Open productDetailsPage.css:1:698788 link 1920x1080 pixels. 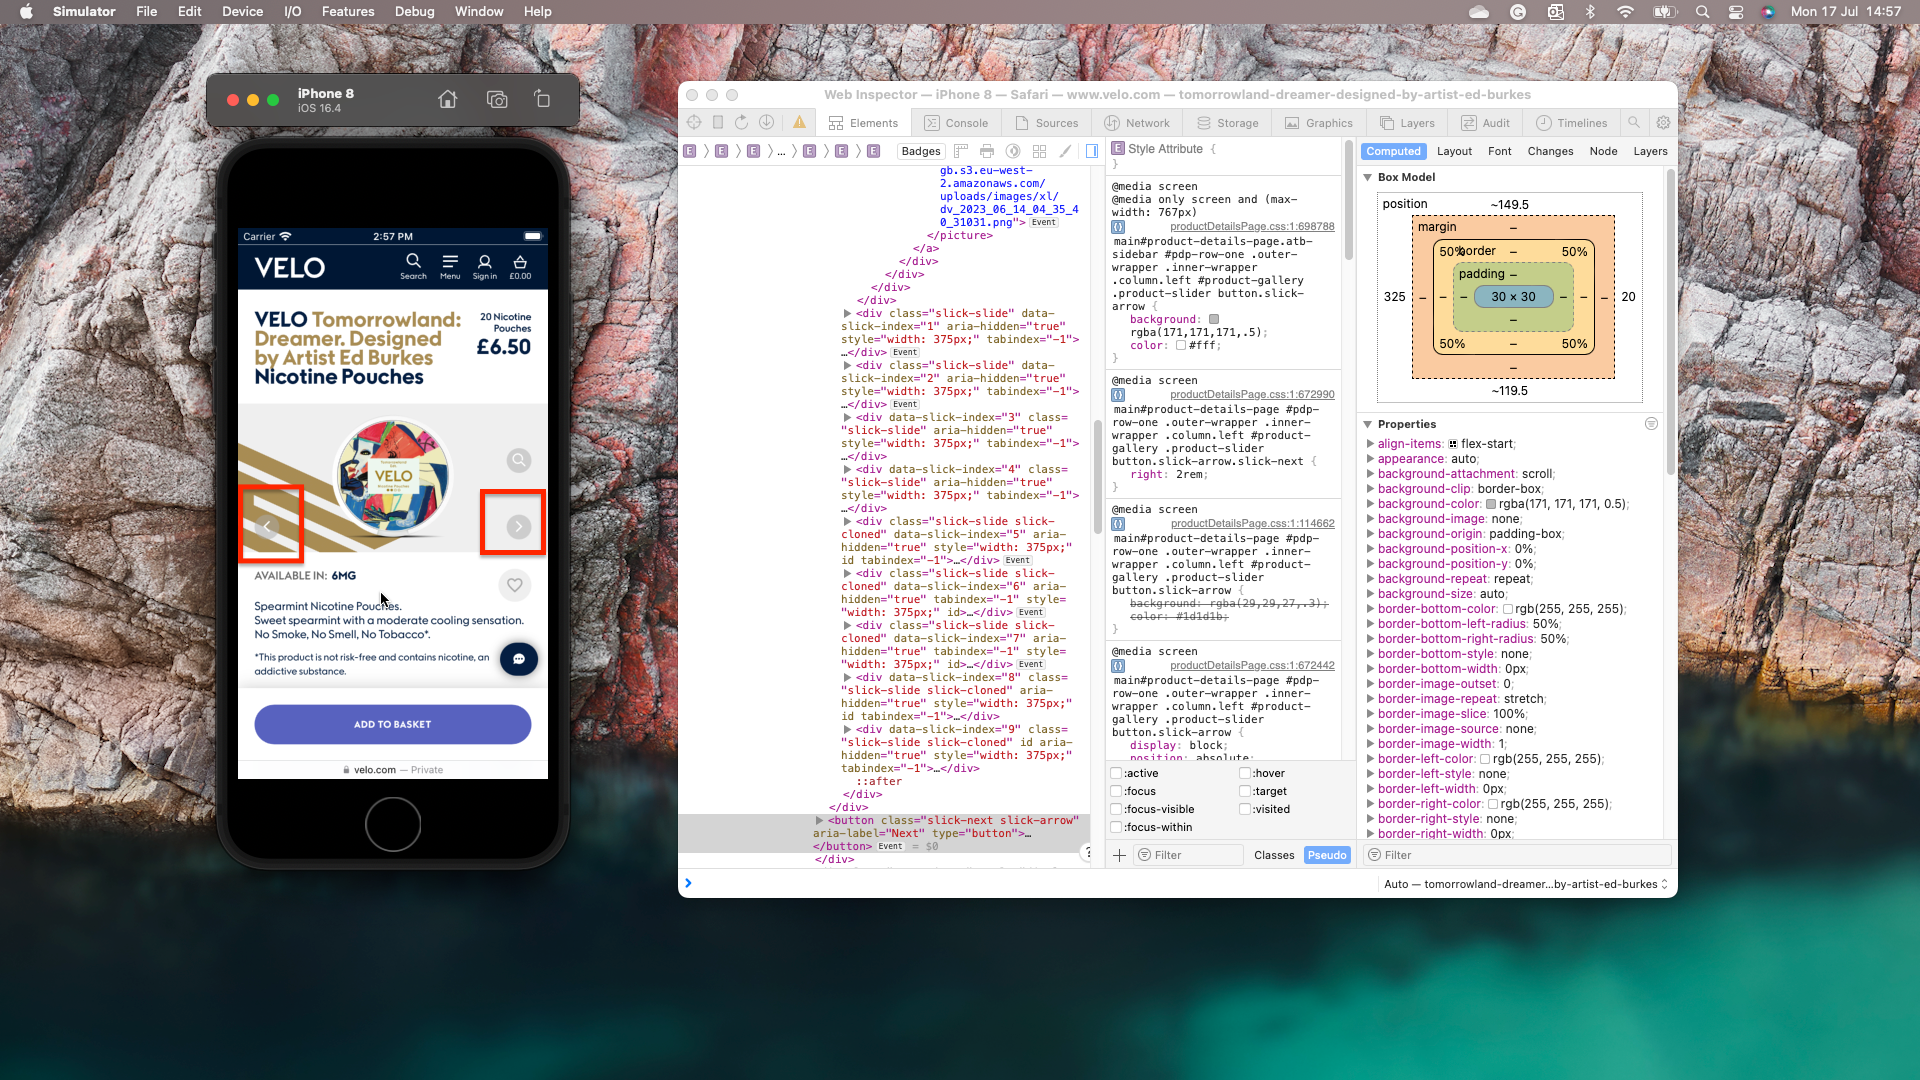point(1252,226)
